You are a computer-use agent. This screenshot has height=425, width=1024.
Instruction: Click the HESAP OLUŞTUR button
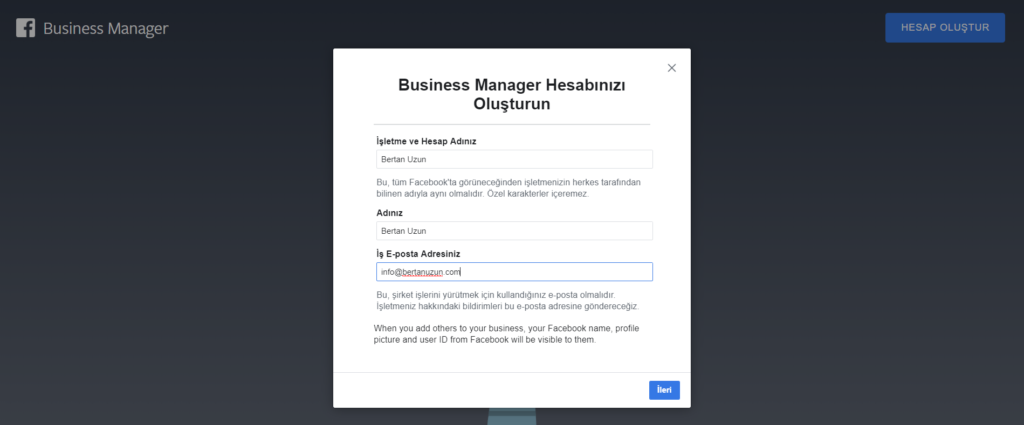pos(944,27)
